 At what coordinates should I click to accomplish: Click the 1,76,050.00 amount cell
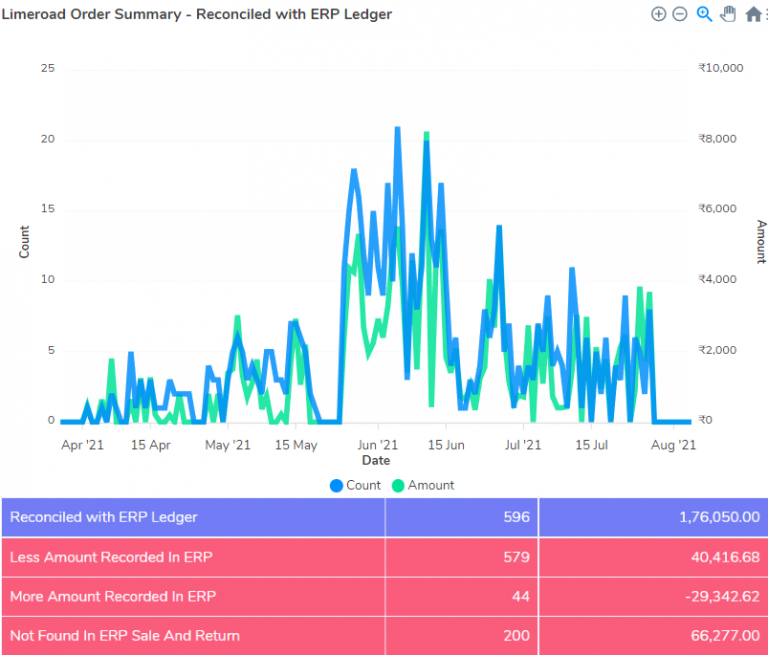653,517
